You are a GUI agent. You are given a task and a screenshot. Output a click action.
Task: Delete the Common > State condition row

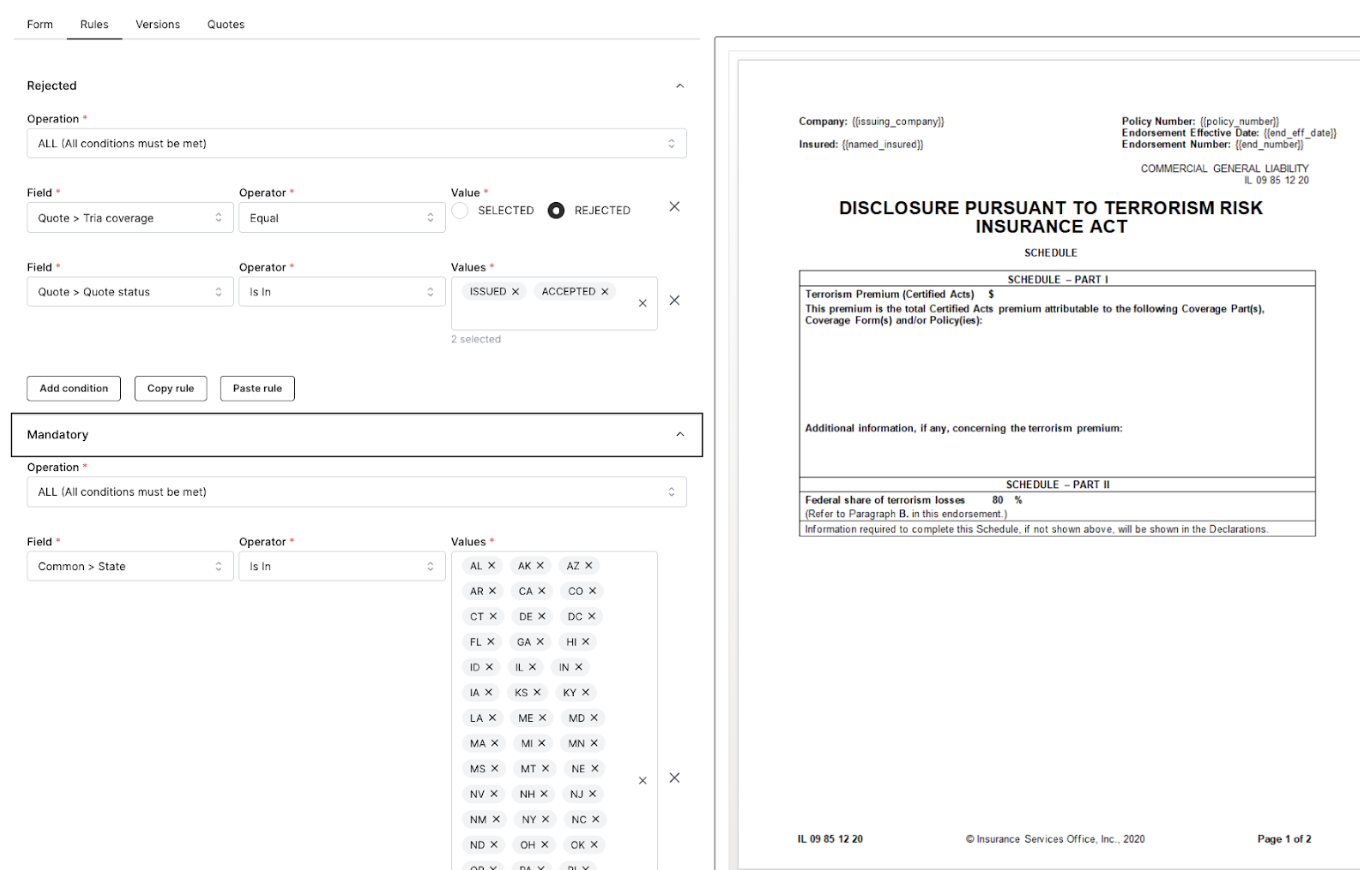tap(674, 778)
